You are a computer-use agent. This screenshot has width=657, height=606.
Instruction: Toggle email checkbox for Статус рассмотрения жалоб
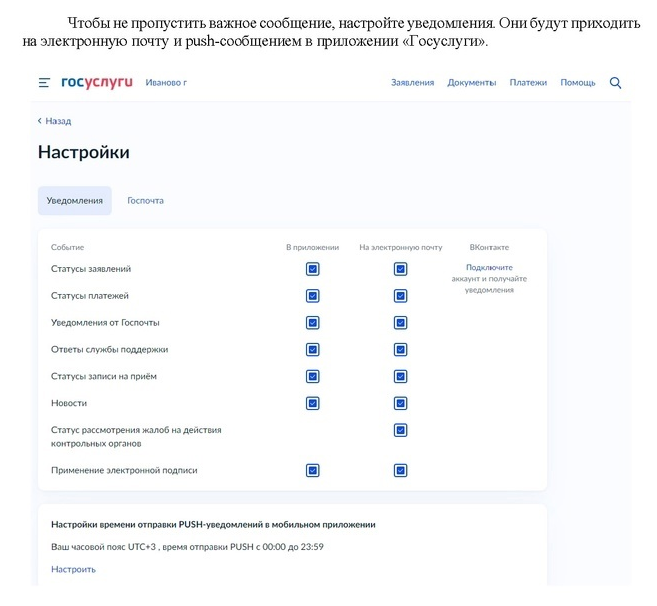click(400, 430)
